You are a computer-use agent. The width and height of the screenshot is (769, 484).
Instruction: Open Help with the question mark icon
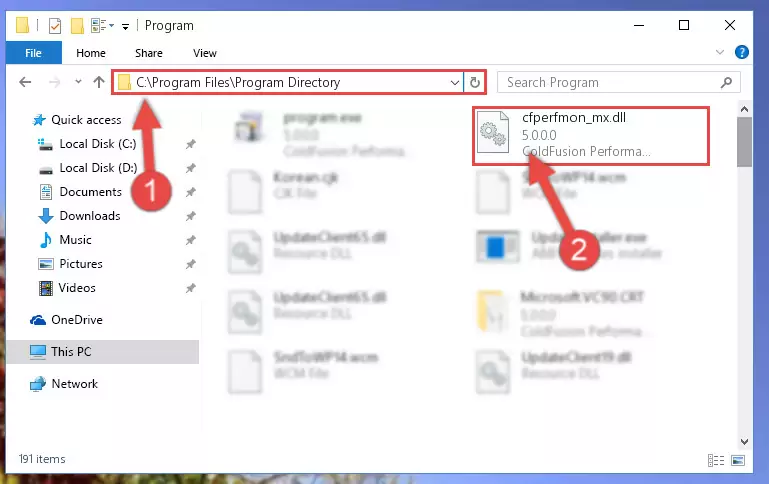pyautogui.click(x=742, y=52)
